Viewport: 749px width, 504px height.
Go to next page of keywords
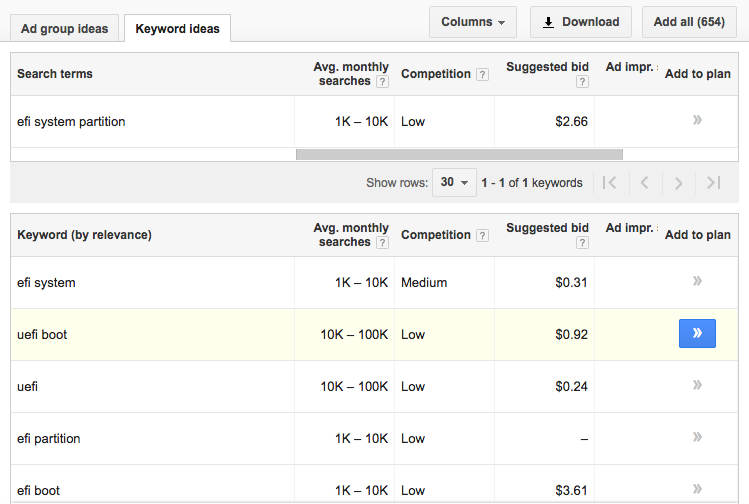click(x=678, y=183)
